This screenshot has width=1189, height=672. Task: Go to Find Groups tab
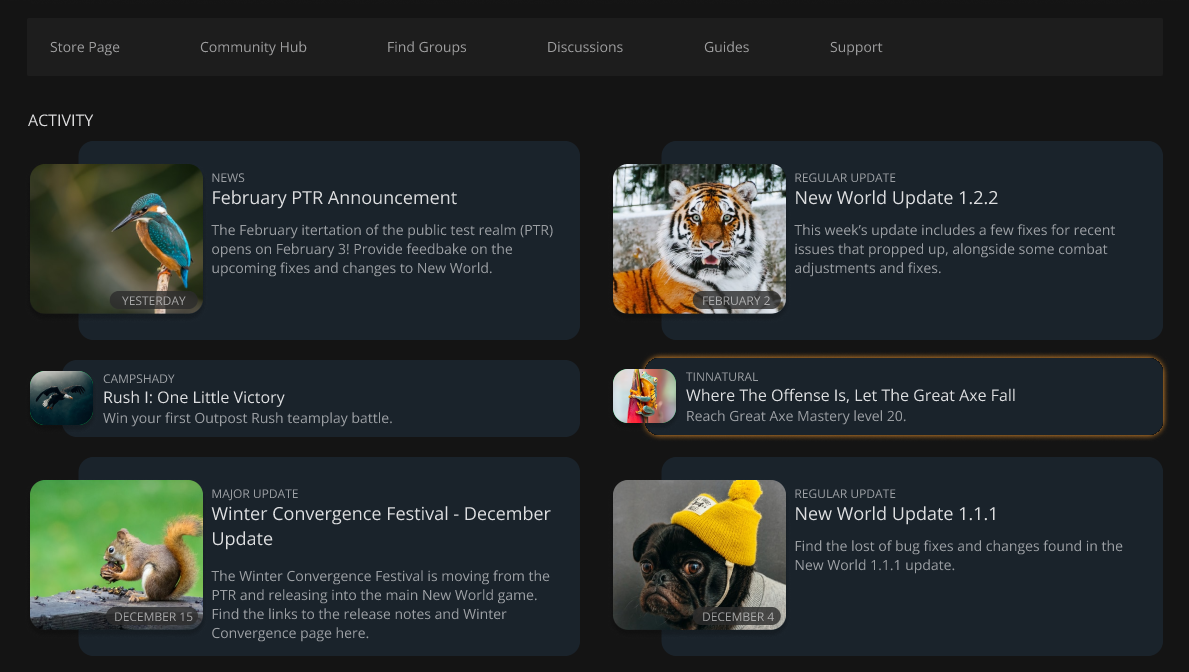pyautogui.click(x=426, y=47)
